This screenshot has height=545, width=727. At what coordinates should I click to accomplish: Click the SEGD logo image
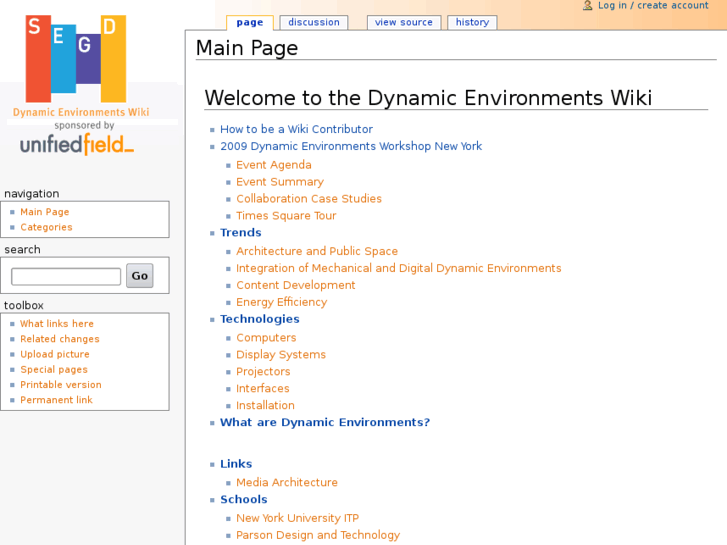click(x=76, y=59)
